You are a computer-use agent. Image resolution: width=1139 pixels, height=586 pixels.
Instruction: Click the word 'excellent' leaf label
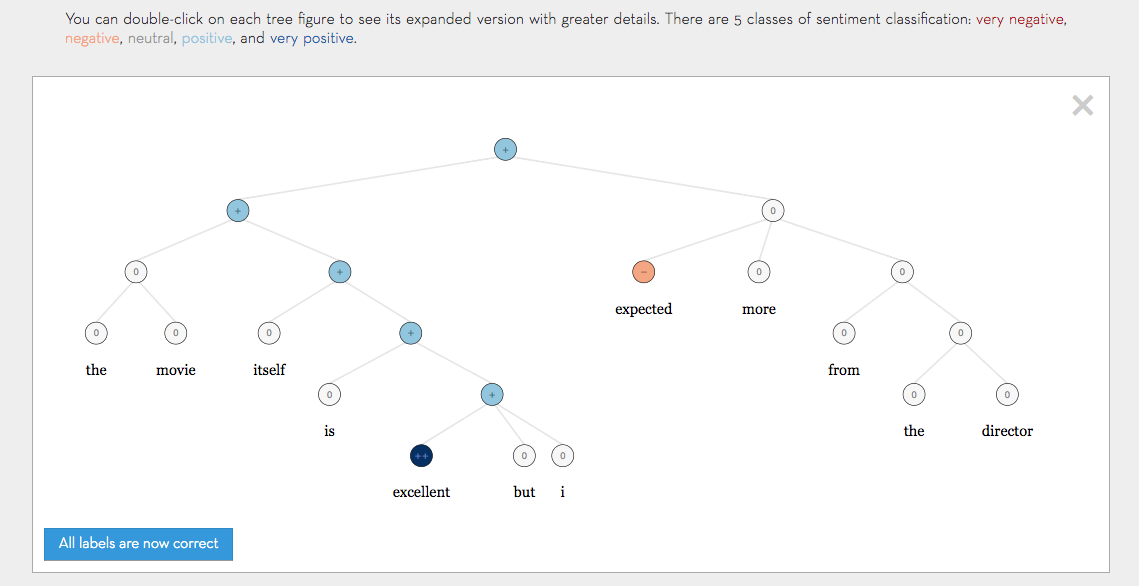[421, 491]
